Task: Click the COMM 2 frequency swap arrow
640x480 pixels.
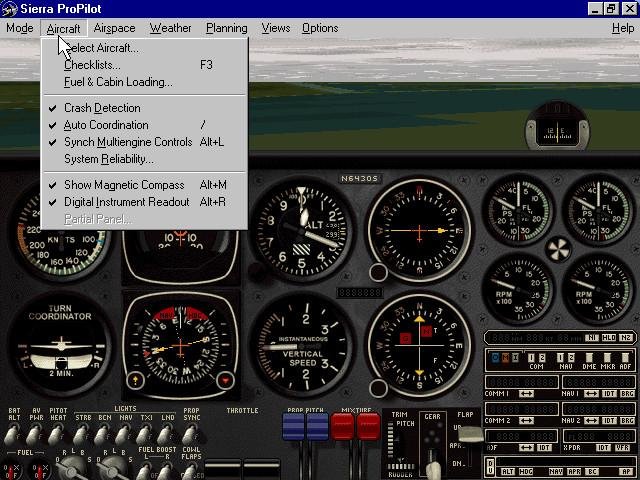Action: (x=527, y=420)
